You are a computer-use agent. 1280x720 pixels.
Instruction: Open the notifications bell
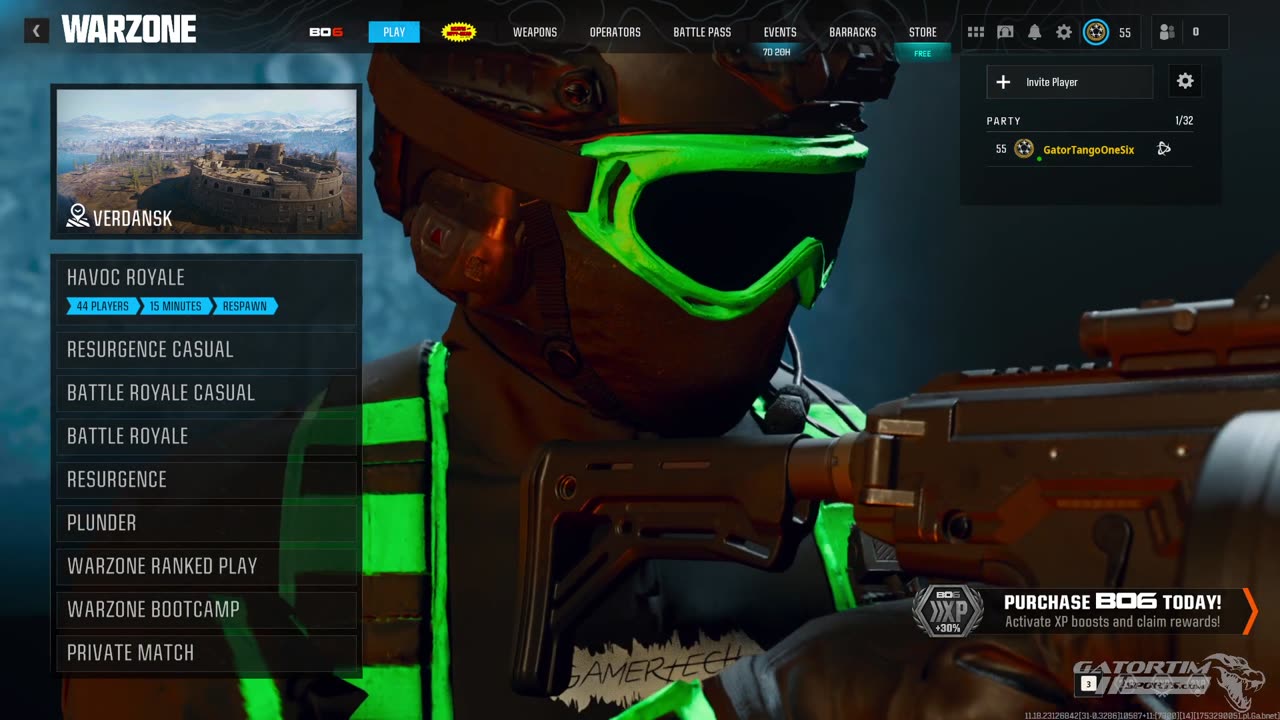pos(1034,32)
